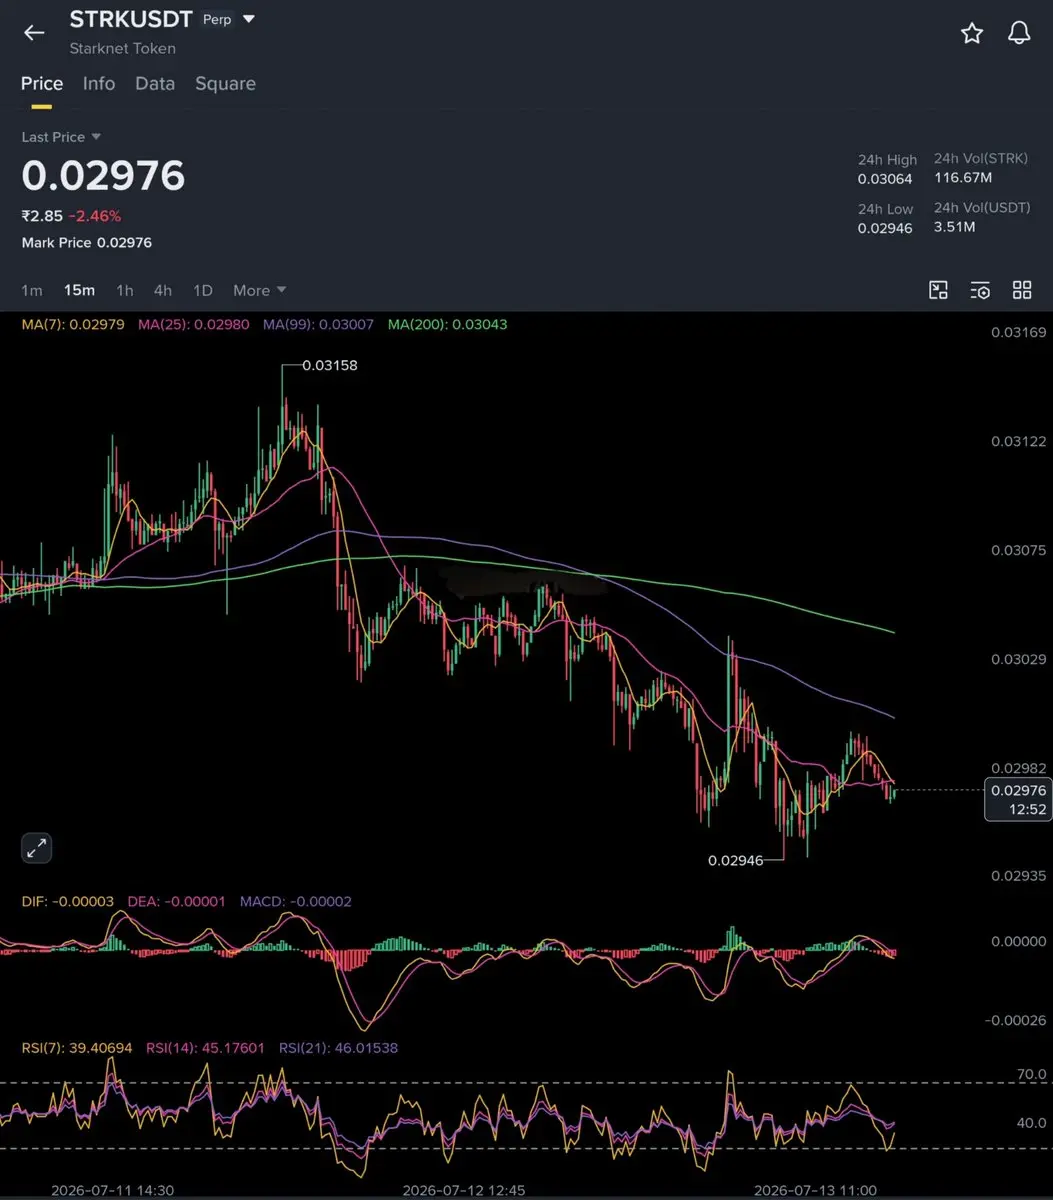Click the large 0.02976 last price

tap(103, 176)
